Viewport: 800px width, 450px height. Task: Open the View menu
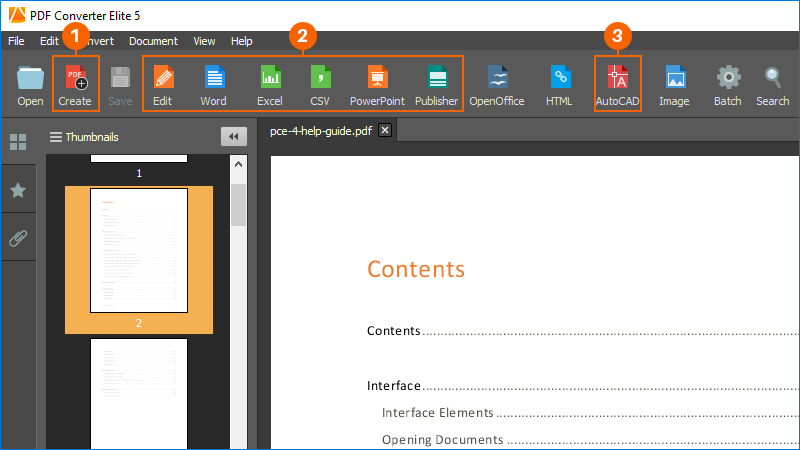click(204, 41)
